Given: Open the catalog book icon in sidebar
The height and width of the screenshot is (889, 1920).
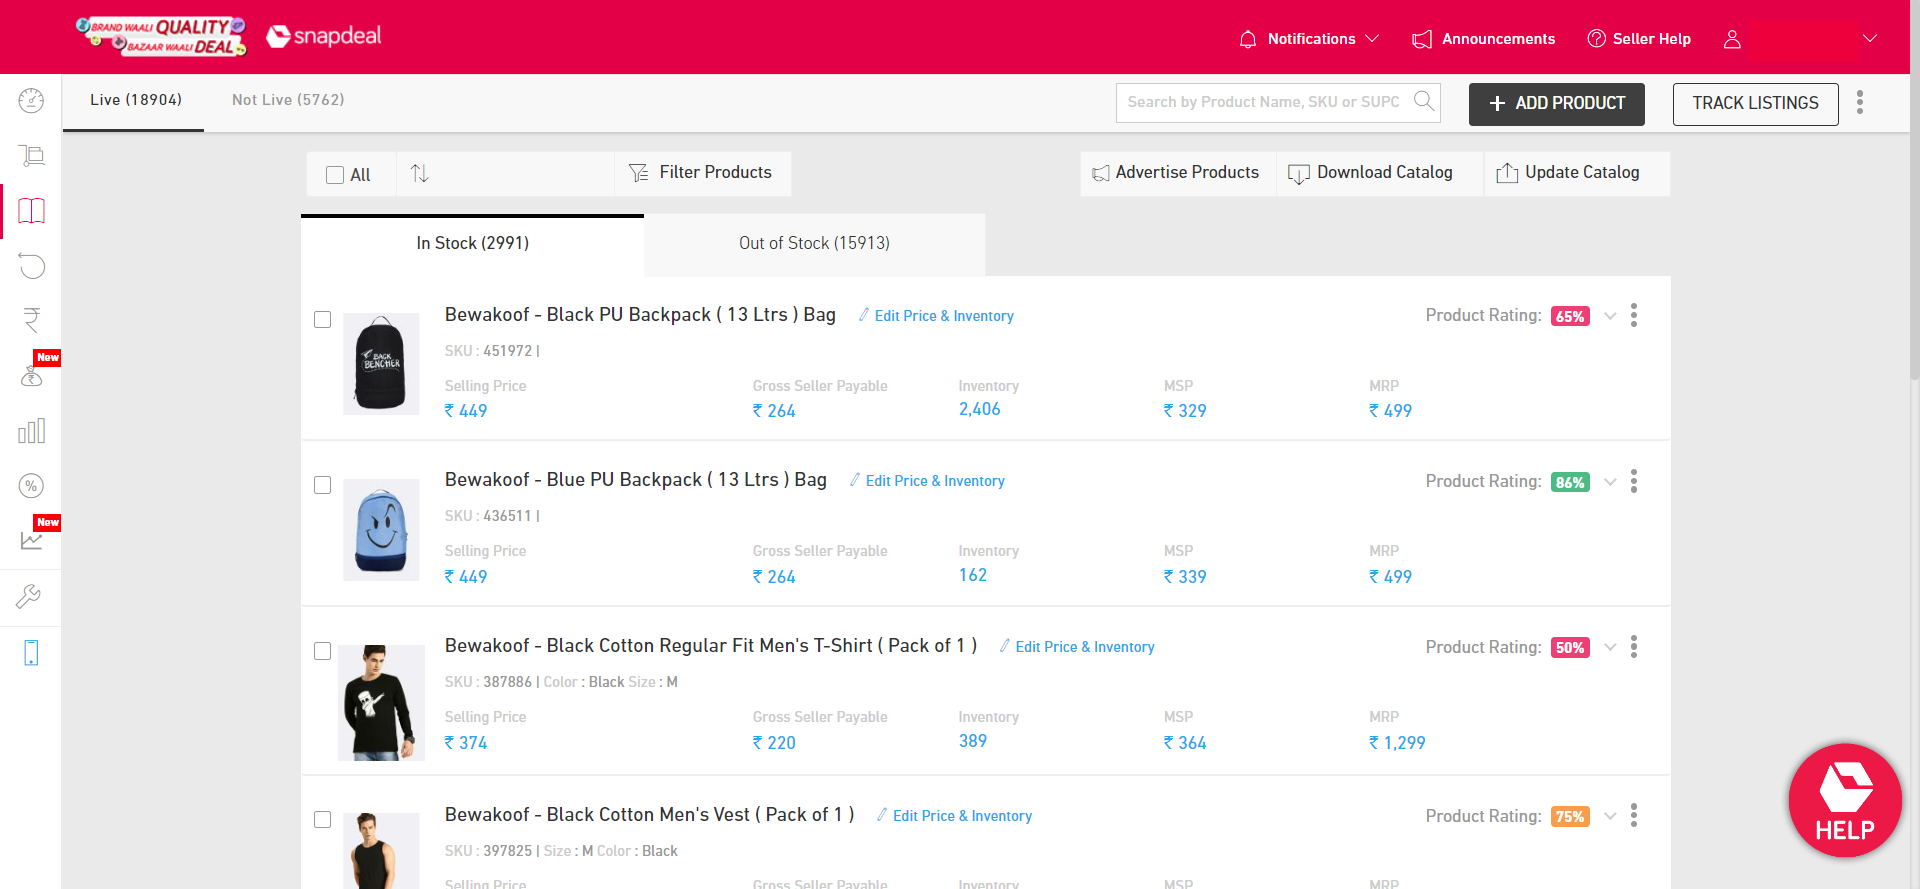Looking at the screenshot, I should point(31,211).
